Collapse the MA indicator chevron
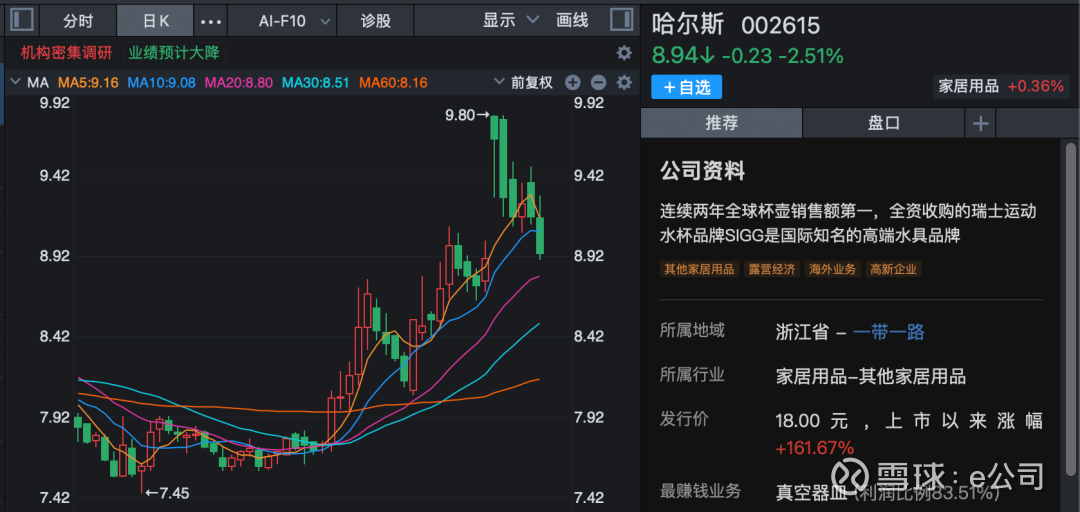This screenshot has height=512, width=1080. (x=16, y=83)
